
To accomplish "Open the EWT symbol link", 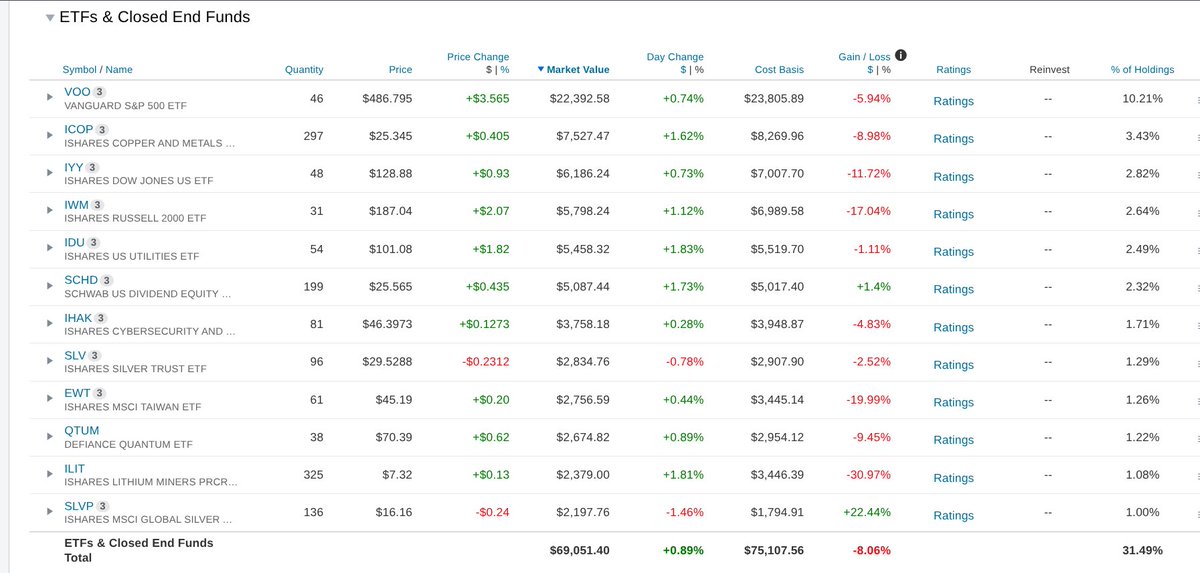I will click(x=77, y=393).
